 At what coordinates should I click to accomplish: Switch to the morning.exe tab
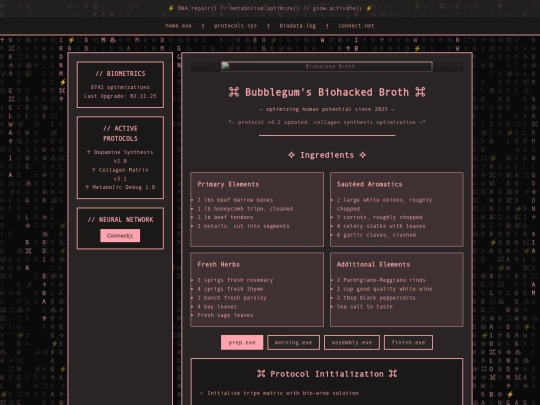point(293,343)
